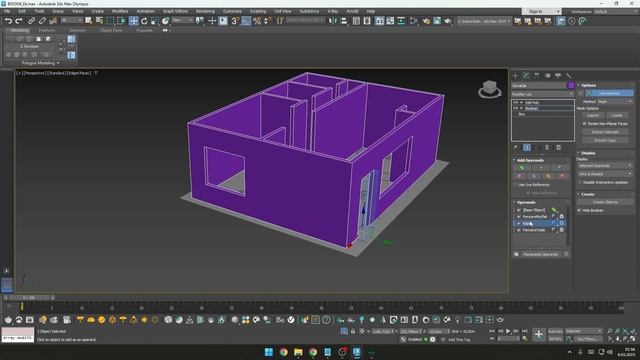Viewport: 640px width, 360px height.
Task: Click the Sign In button
Action: pyautogui.click(x=541, y=11)
